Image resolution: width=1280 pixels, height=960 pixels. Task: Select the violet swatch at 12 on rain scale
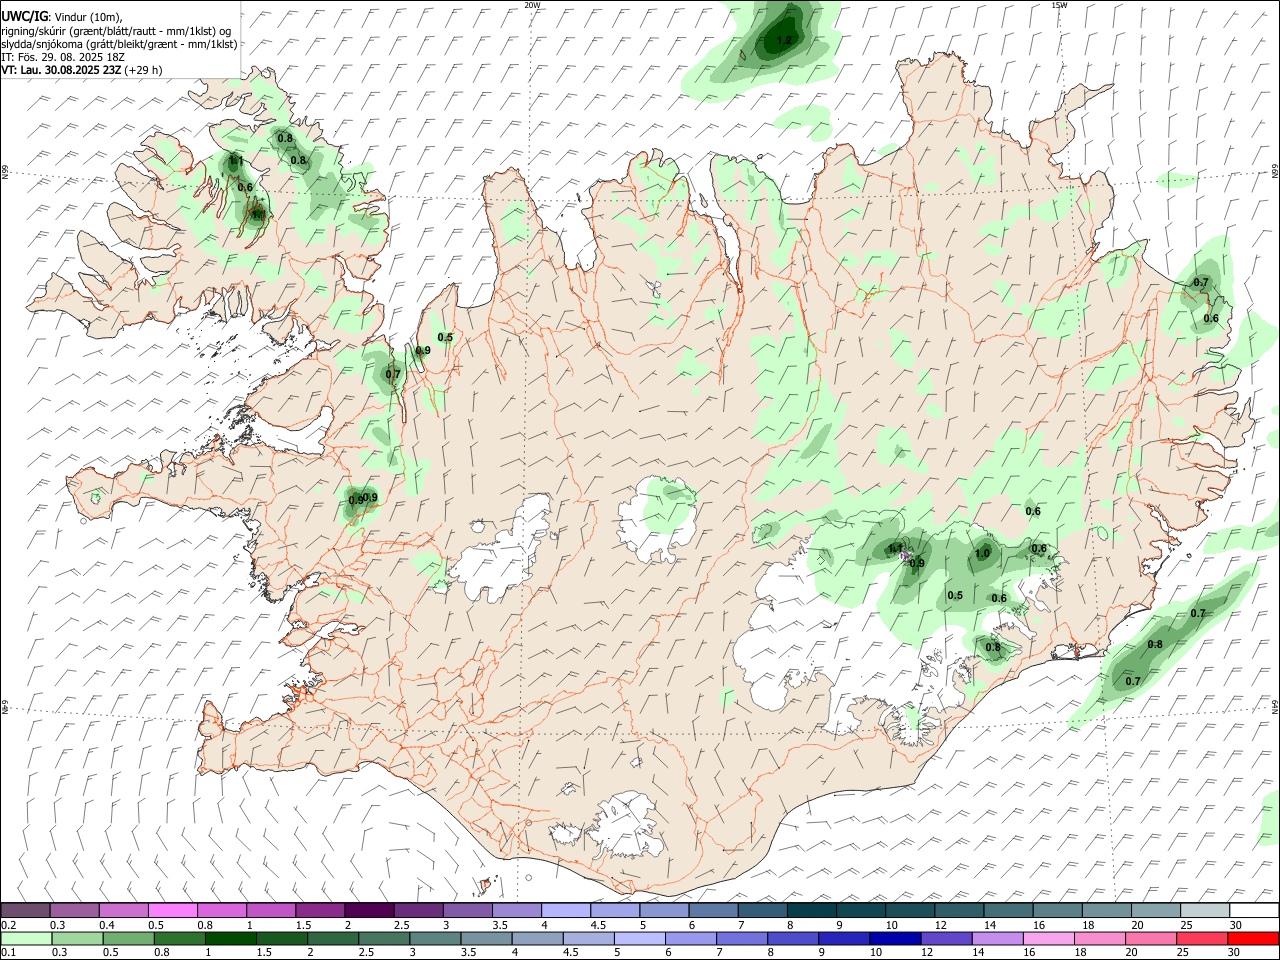coord(944,938)
